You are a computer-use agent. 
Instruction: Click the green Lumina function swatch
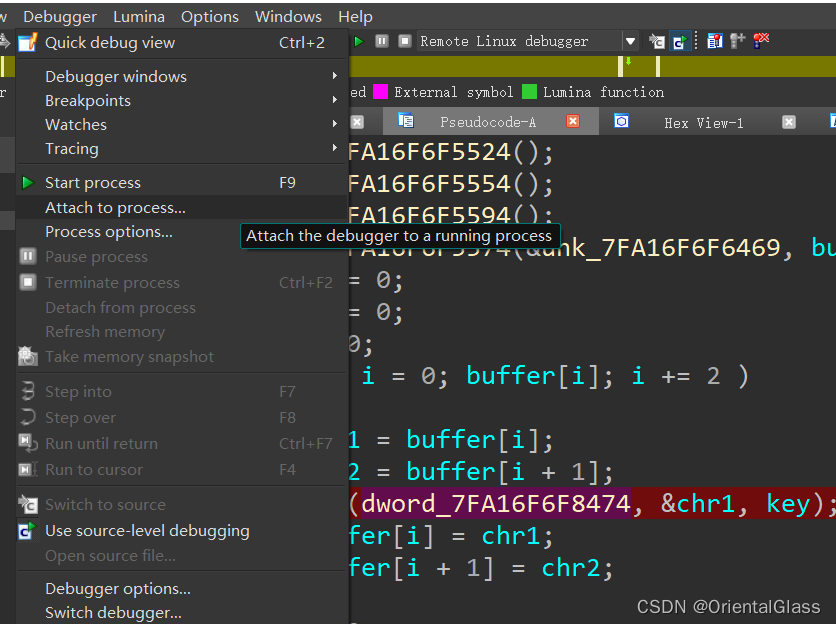pyautogui.click(x=529, y=92)
